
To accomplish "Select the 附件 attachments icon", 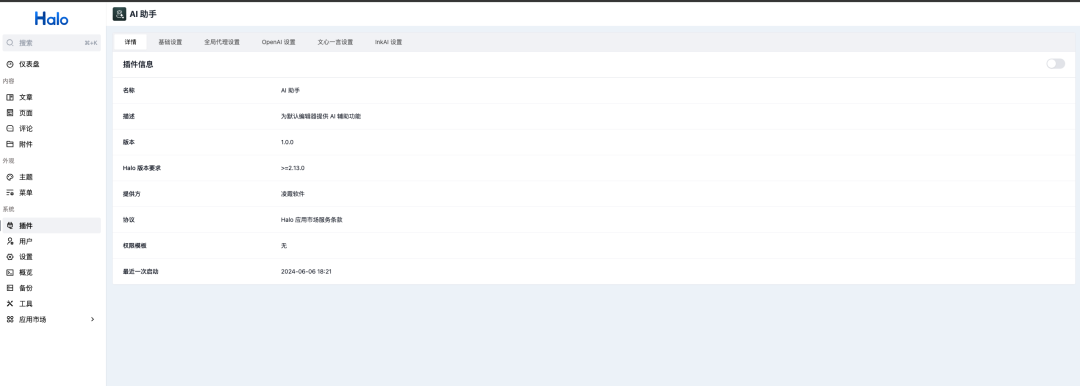I will coord(10,145).
